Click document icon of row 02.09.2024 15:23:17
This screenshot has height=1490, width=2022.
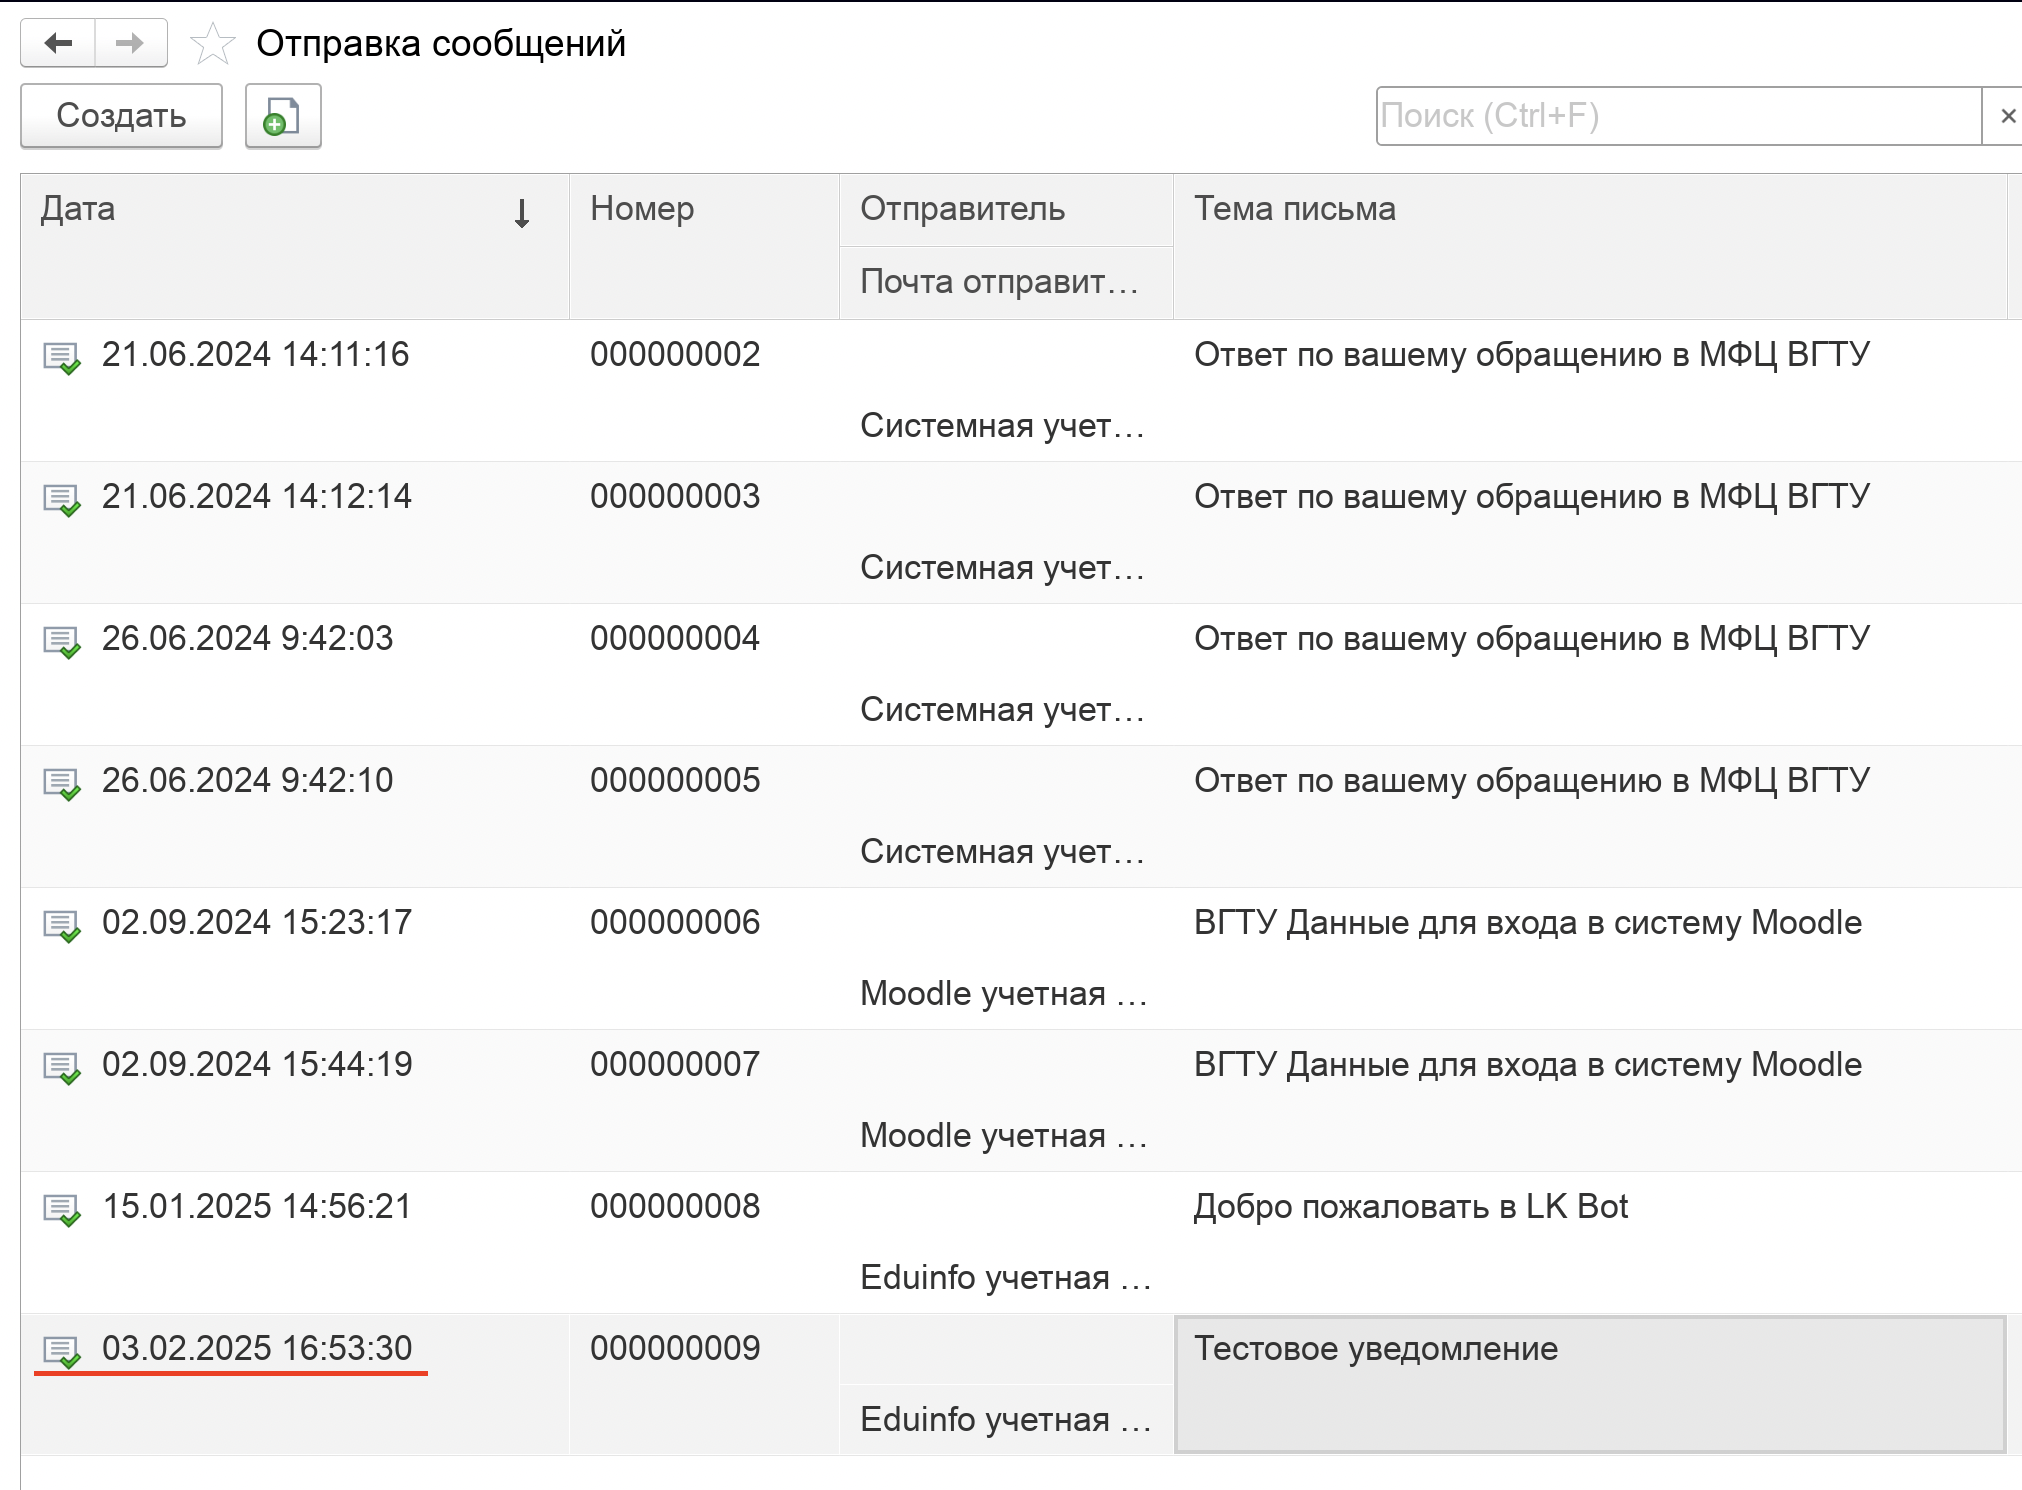(61, 925)
